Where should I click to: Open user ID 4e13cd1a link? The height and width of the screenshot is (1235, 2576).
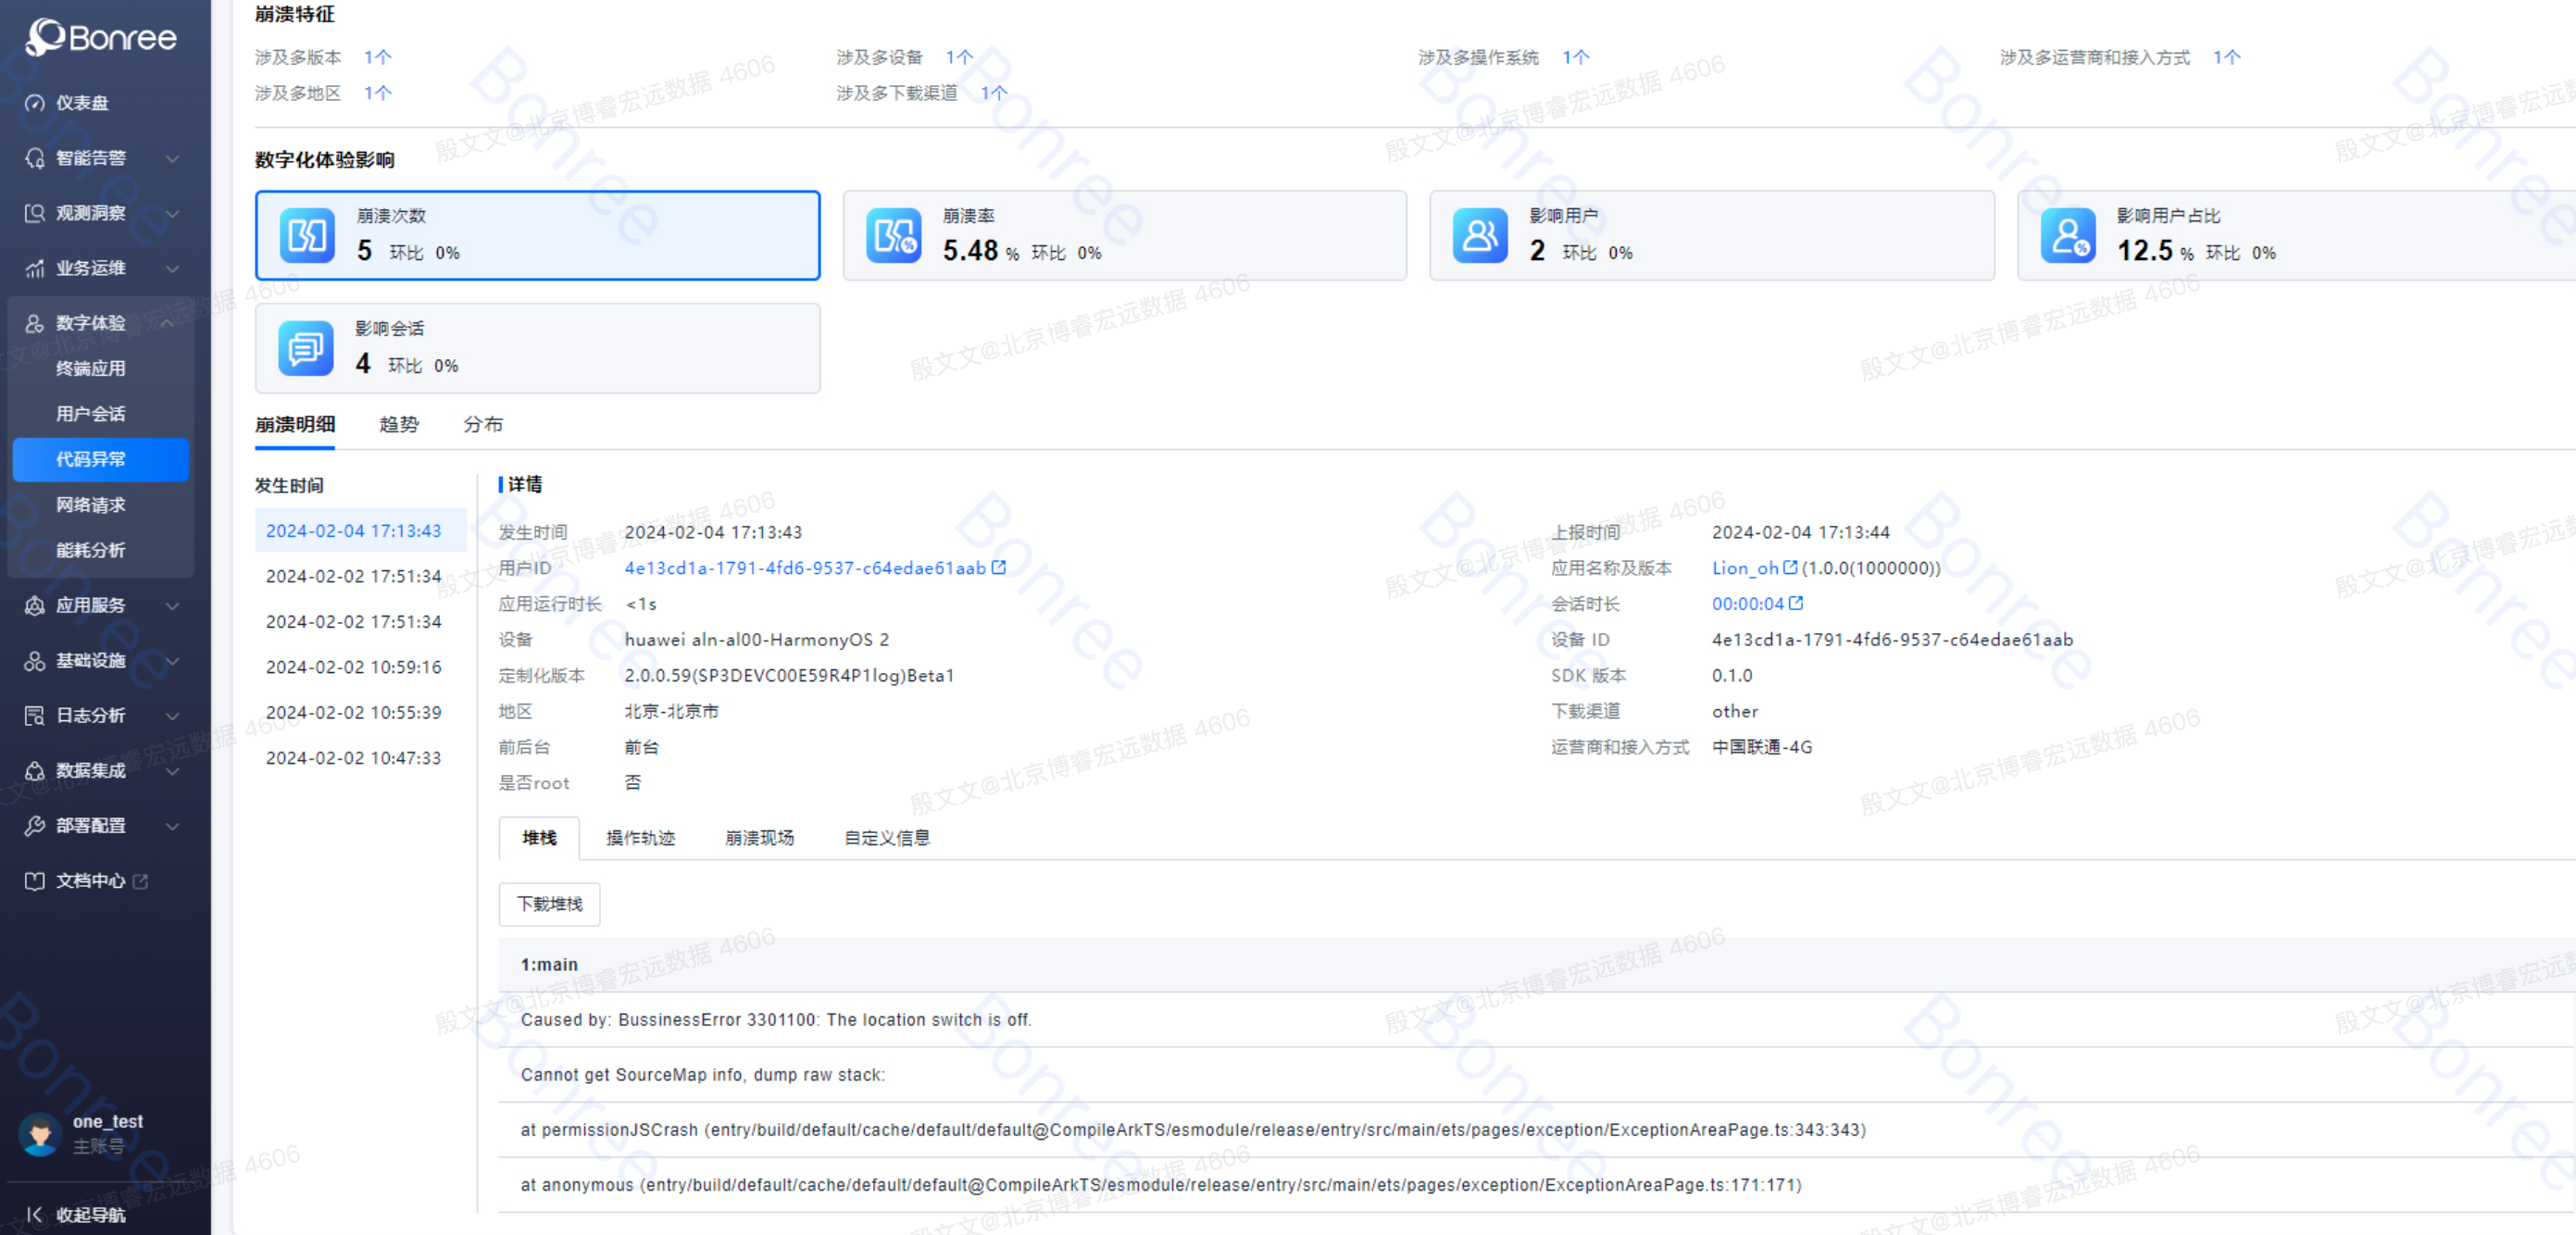pyautogui.click(x=804, y=567)
